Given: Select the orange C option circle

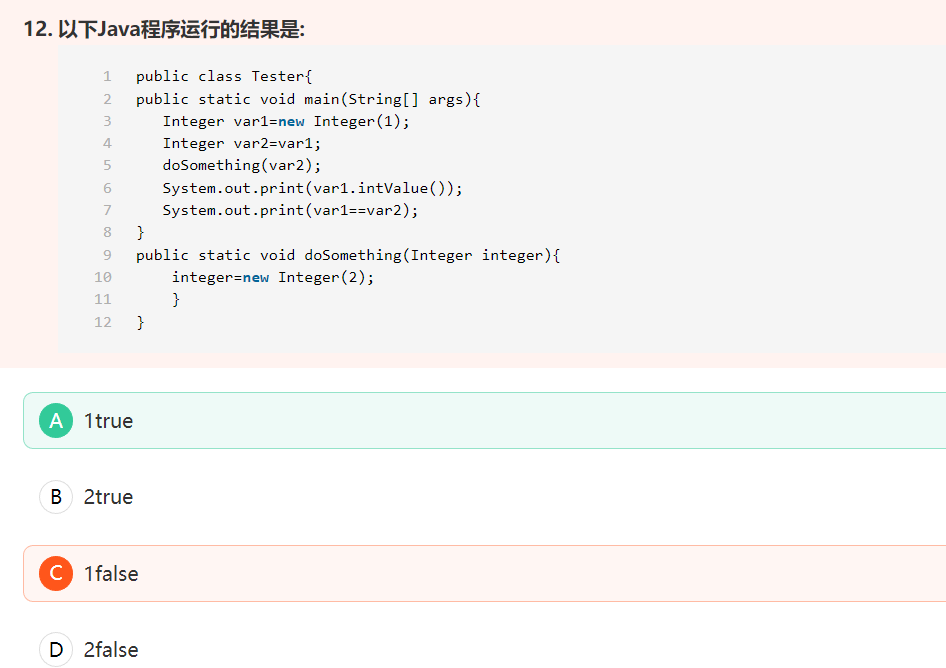Looking at the screenshot, I should (x=56, y=574).
